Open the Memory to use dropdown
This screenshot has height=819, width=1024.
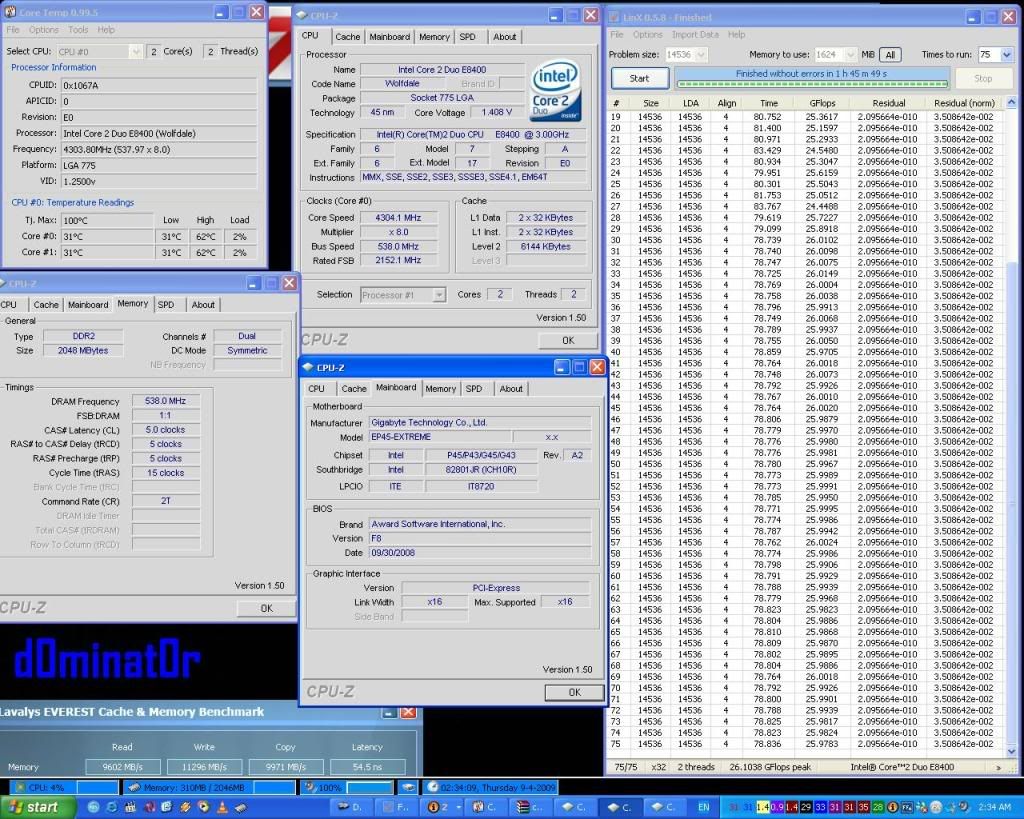pos(850,54)
